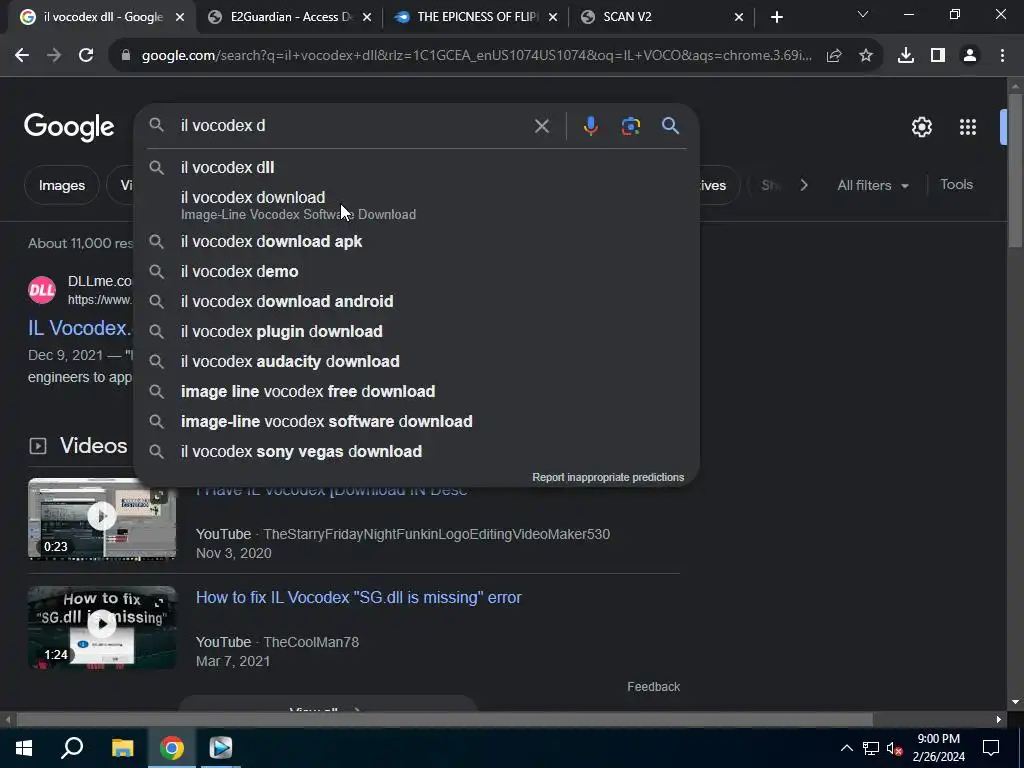Expand All filters dropdown
The height and width of the screenshot is (768, 1024).
pyautogui.click(x=873, y=185)
